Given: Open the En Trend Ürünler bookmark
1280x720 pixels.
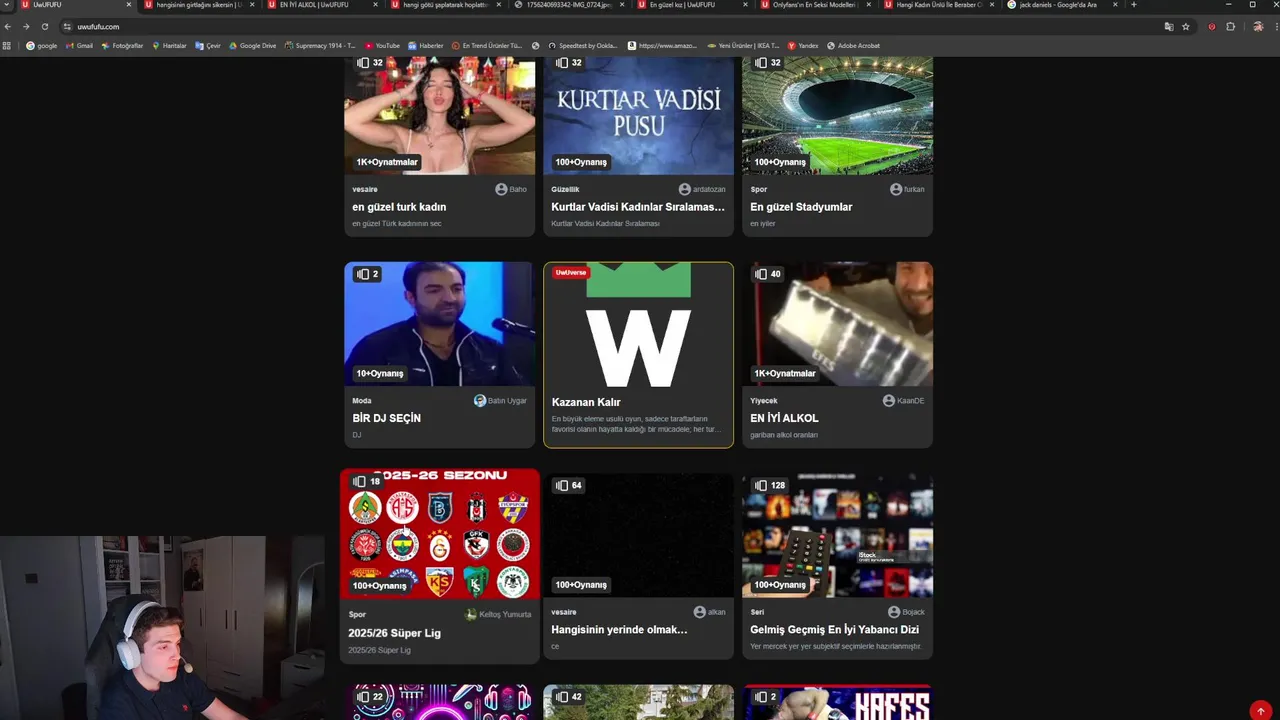Looking at the screenshot, I should (487, 46).
